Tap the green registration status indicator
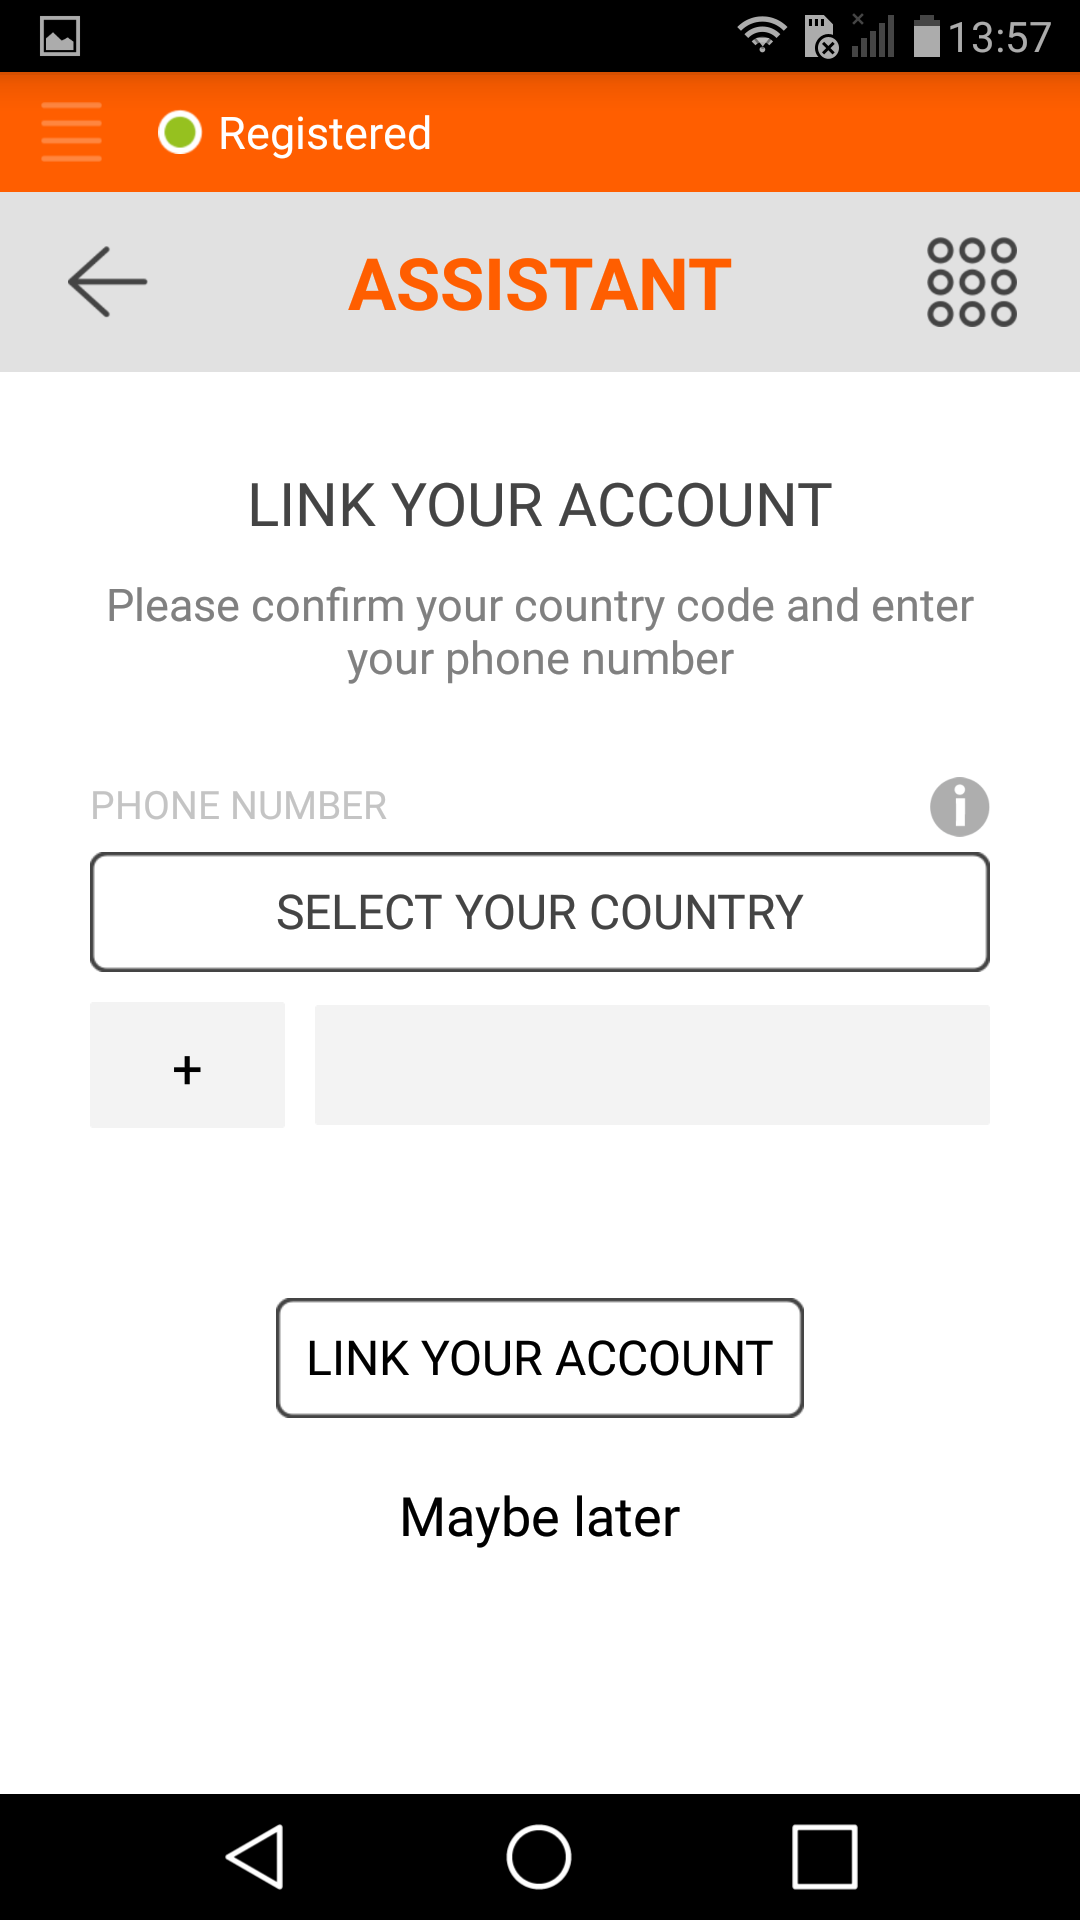 [180, 132]
